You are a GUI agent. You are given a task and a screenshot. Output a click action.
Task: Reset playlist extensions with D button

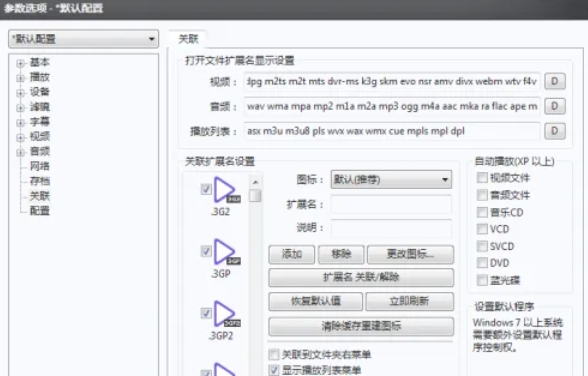555,131
